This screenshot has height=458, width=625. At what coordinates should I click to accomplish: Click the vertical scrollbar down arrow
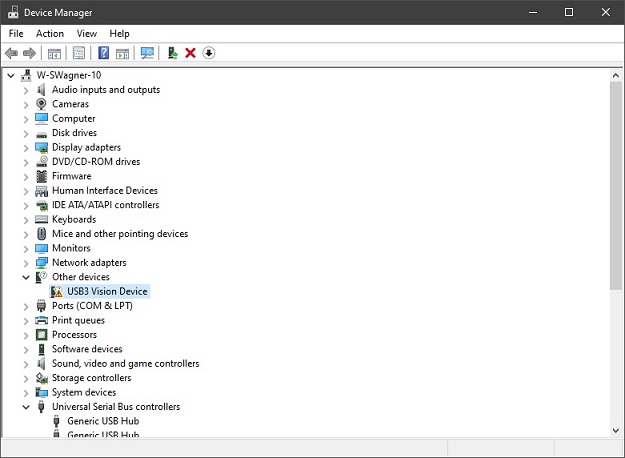point(615,430)
